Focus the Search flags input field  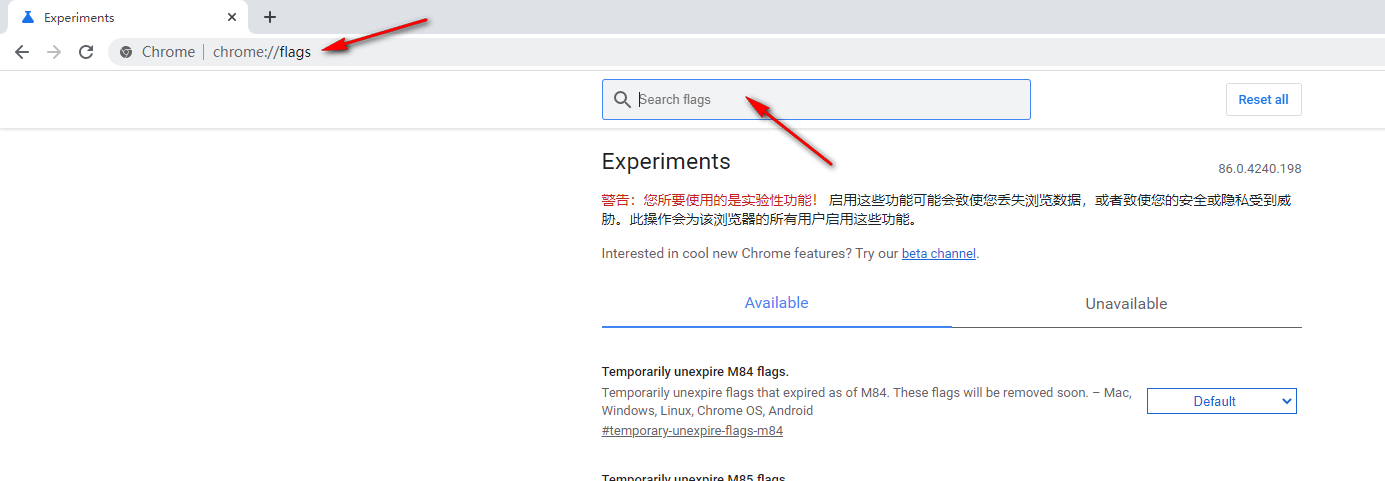(x=816, y=99)
